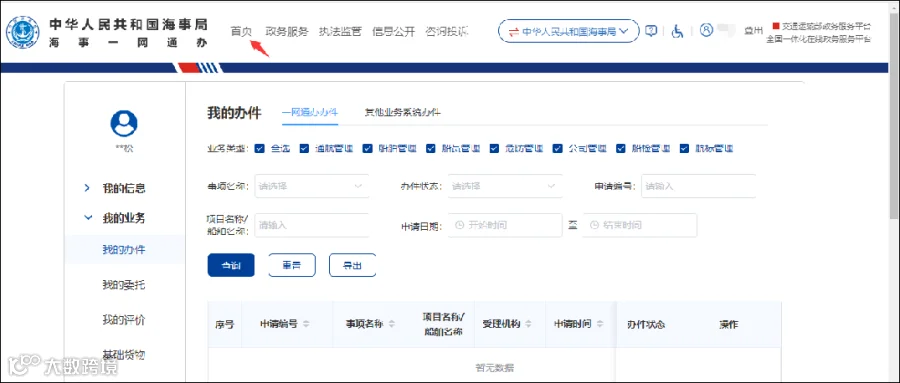Click the 暂无数据 empty table message
Image resolution: width=900 pixels, height=383 pixels.
[x=495, y=367]
